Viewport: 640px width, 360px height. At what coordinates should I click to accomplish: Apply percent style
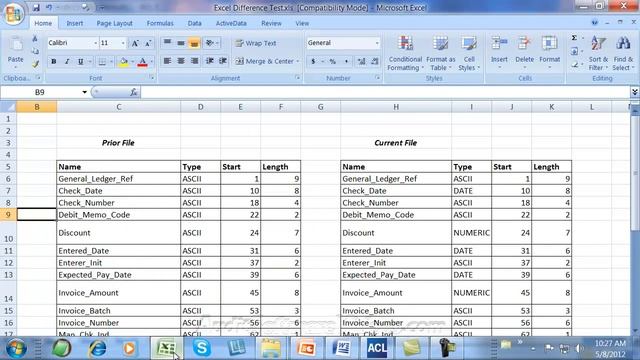333,62
